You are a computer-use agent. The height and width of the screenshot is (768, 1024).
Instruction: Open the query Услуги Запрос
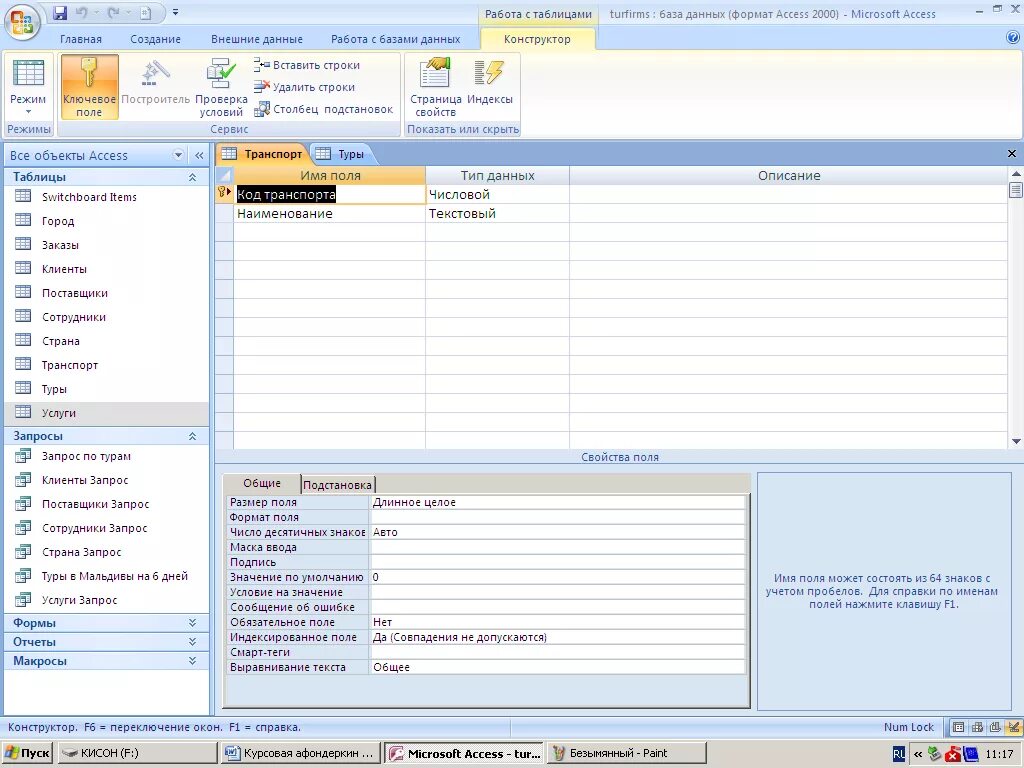tap(80, 600)
